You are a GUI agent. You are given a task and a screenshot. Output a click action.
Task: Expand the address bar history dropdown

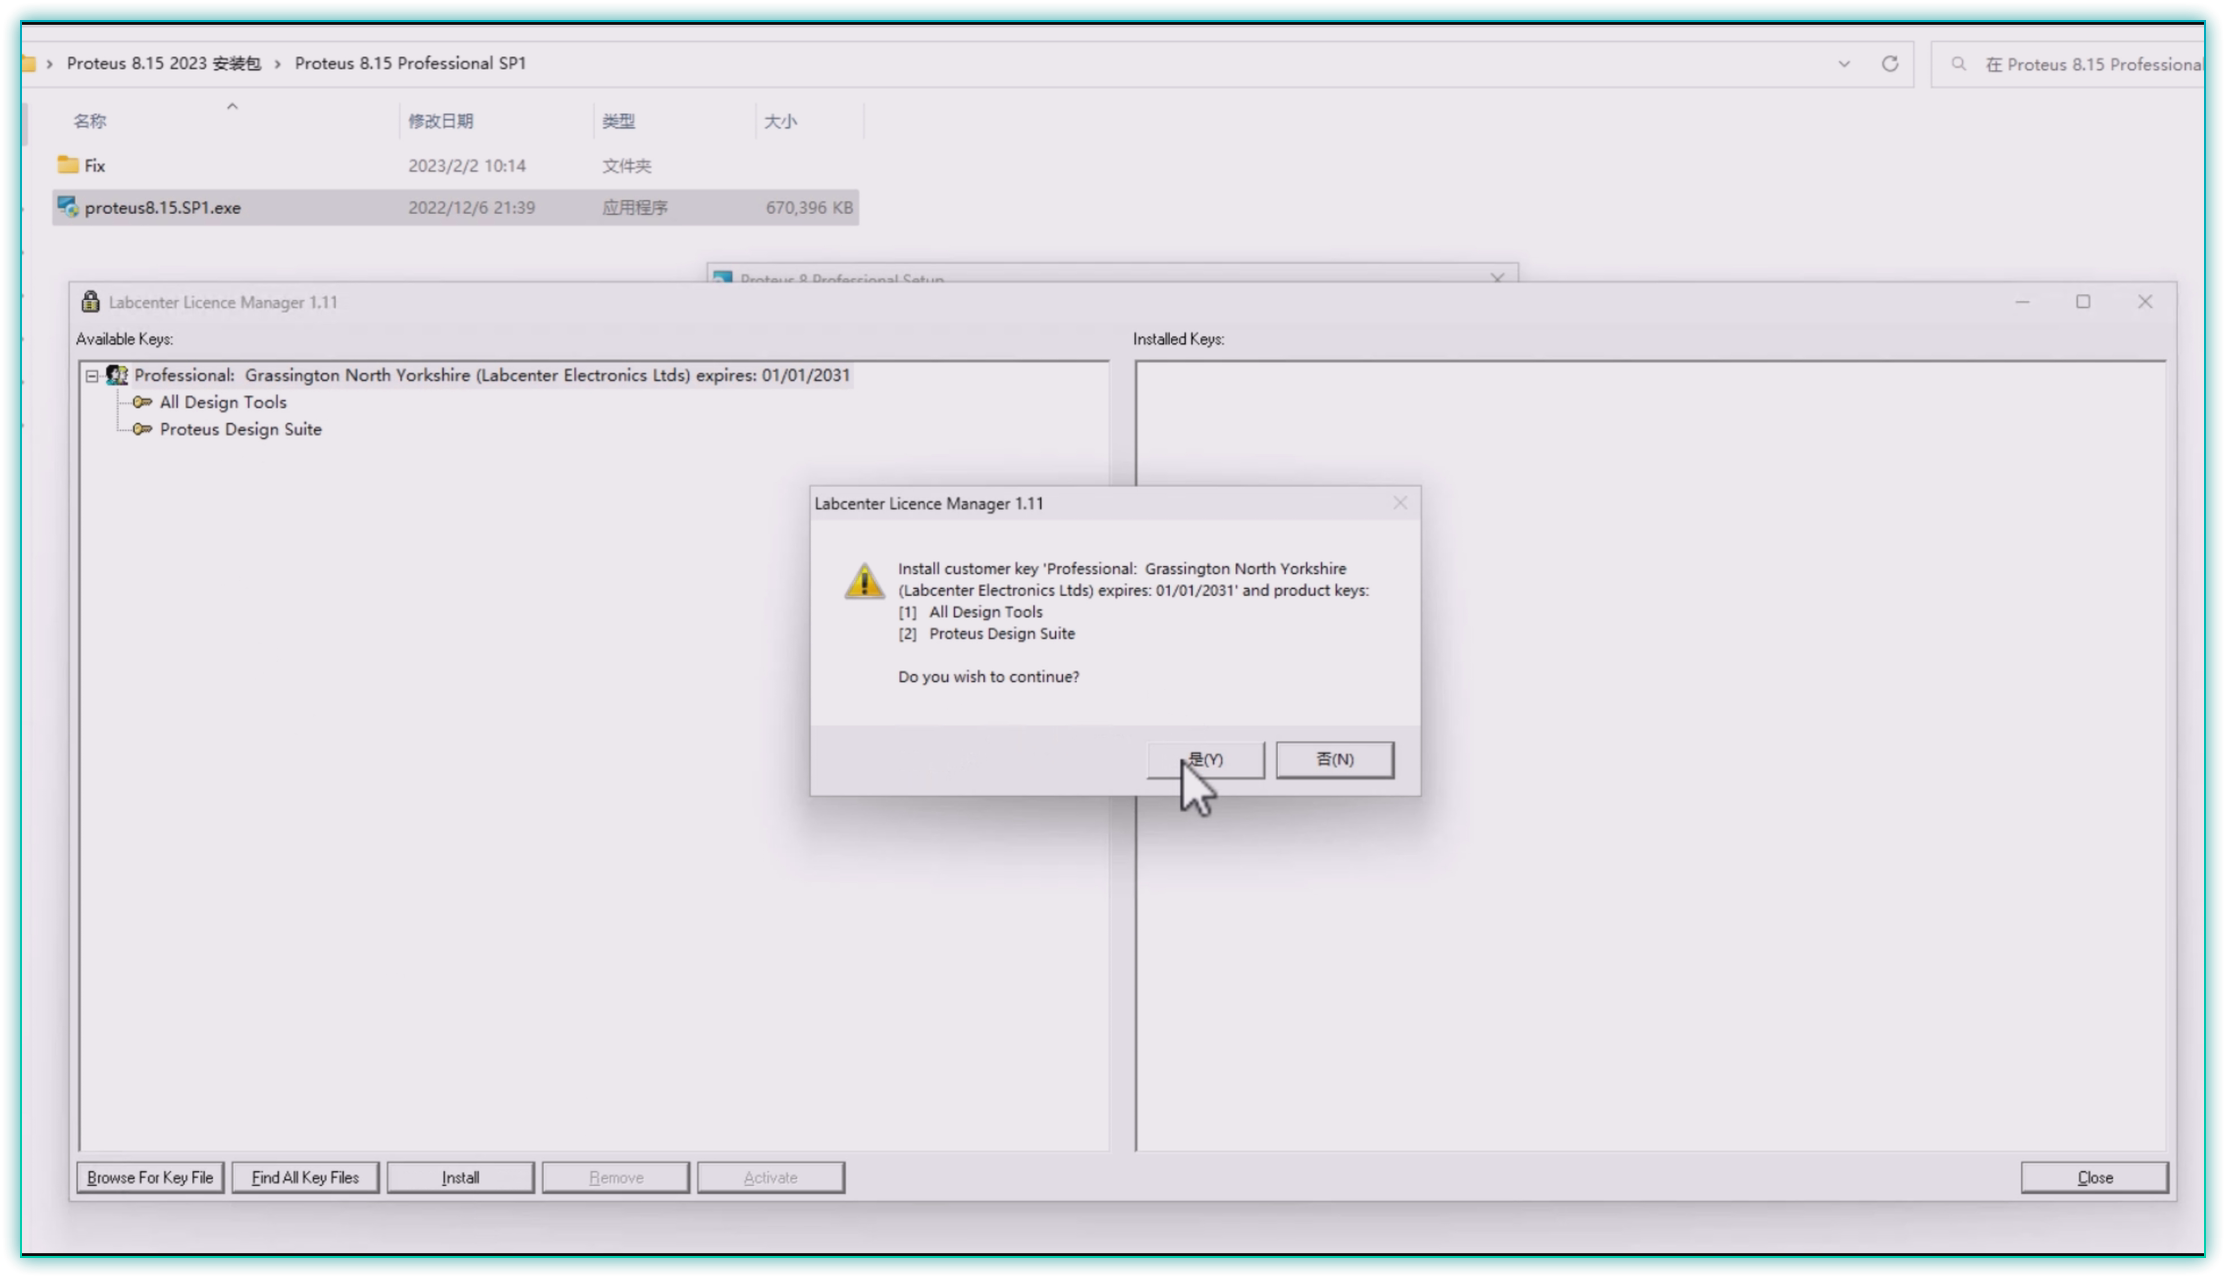(1844, 64)
